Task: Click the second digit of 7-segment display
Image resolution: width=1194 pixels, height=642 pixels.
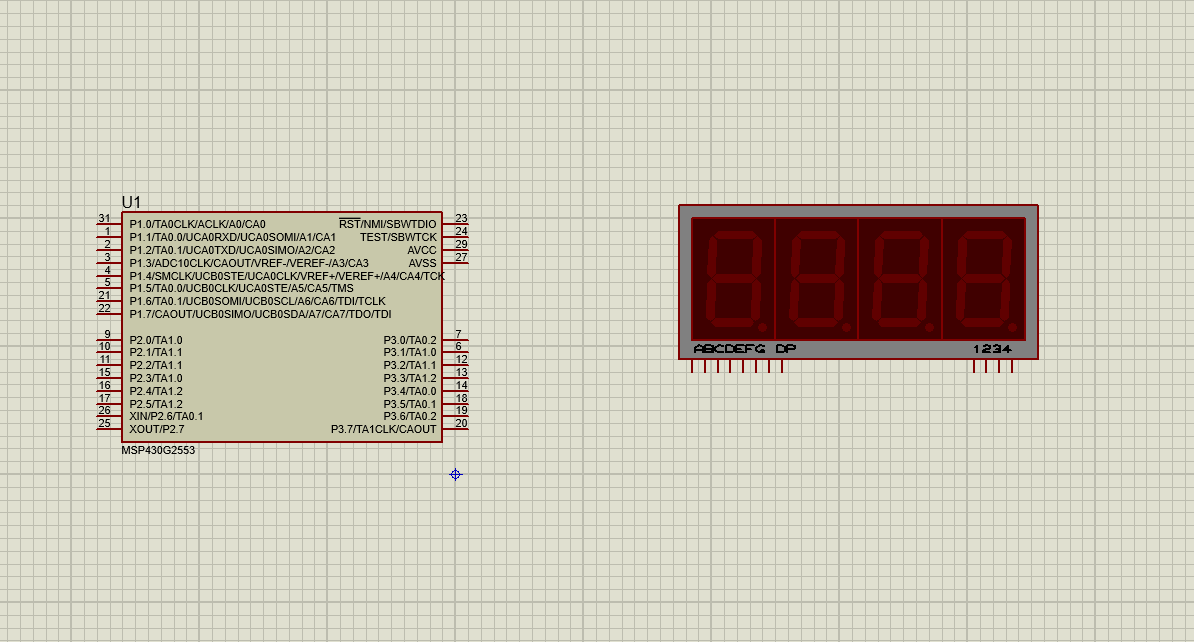Action: [x=817, y=279]
